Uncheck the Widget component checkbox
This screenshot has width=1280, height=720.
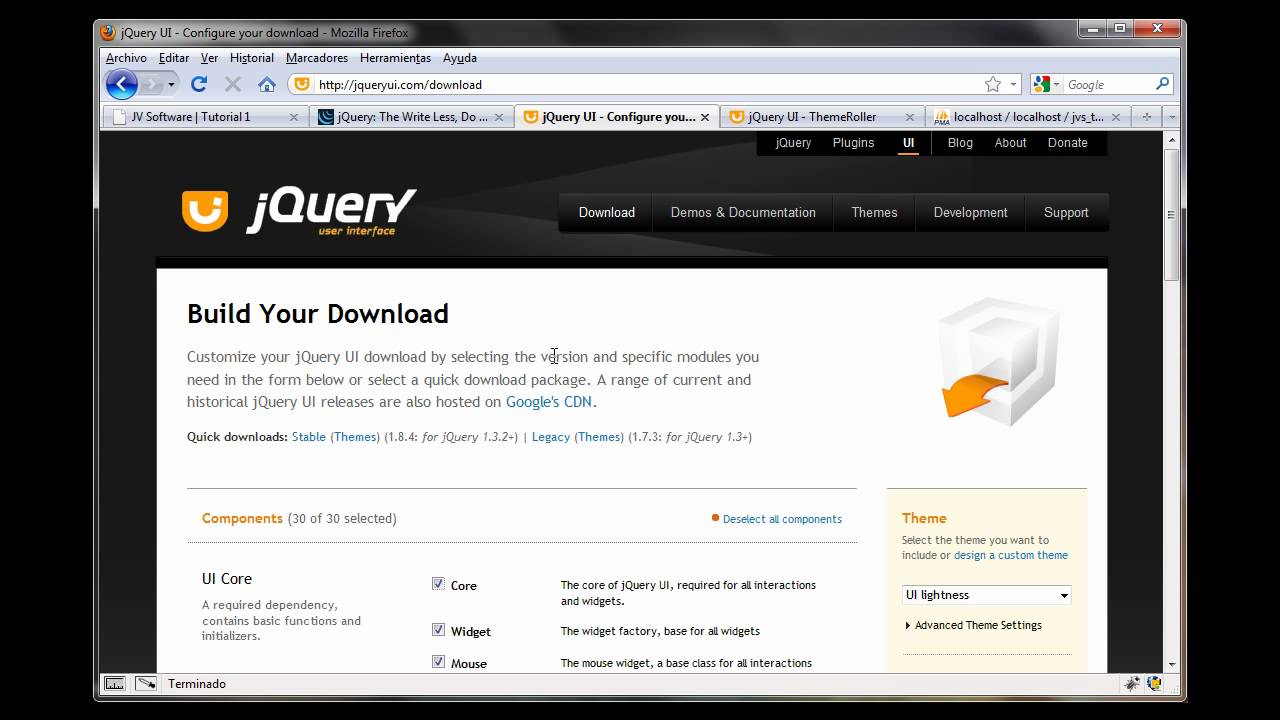point(438,630)
